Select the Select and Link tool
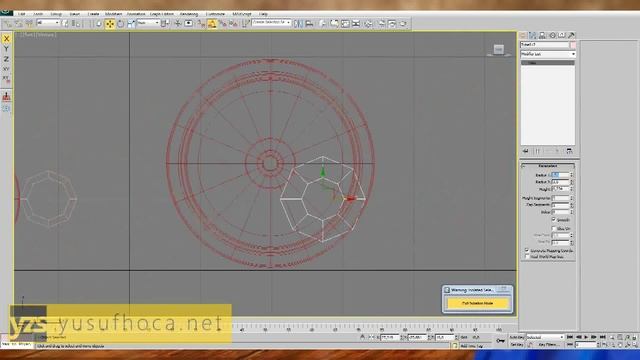 point(8,24)
